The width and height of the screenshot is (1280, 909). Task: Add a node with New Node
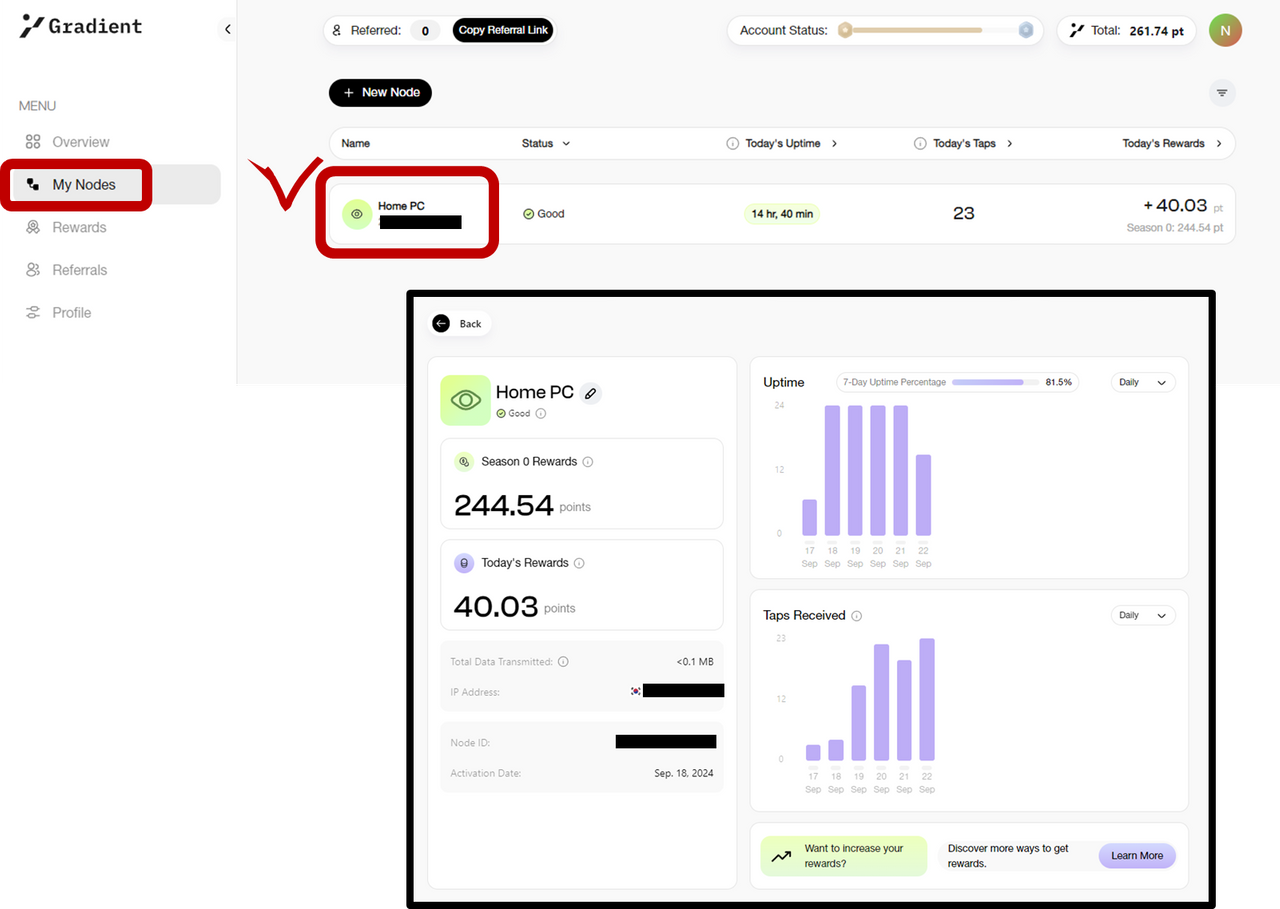[x=380, y=92]
